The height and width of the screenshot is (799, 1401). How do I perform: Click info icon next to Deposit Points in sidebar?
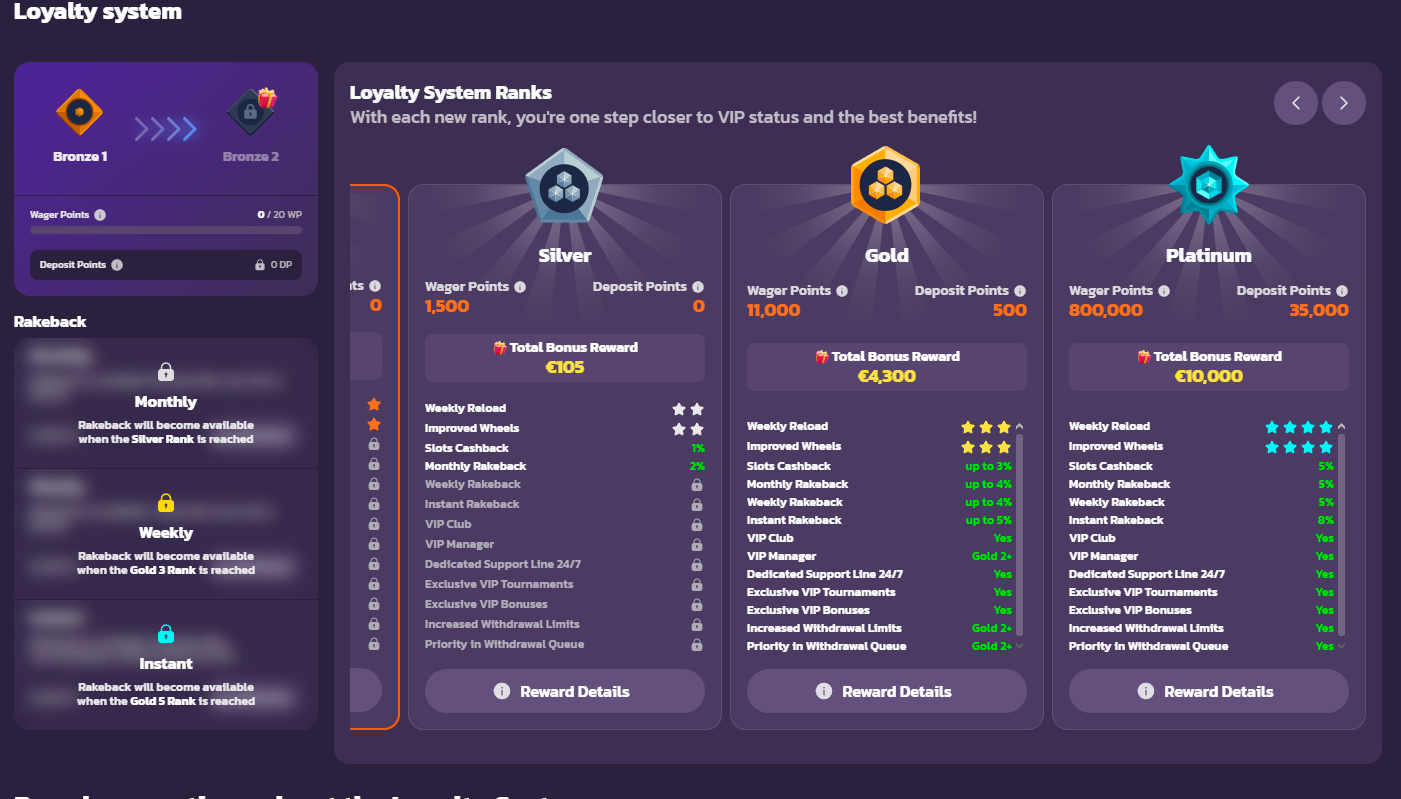(x=117, y=265)
